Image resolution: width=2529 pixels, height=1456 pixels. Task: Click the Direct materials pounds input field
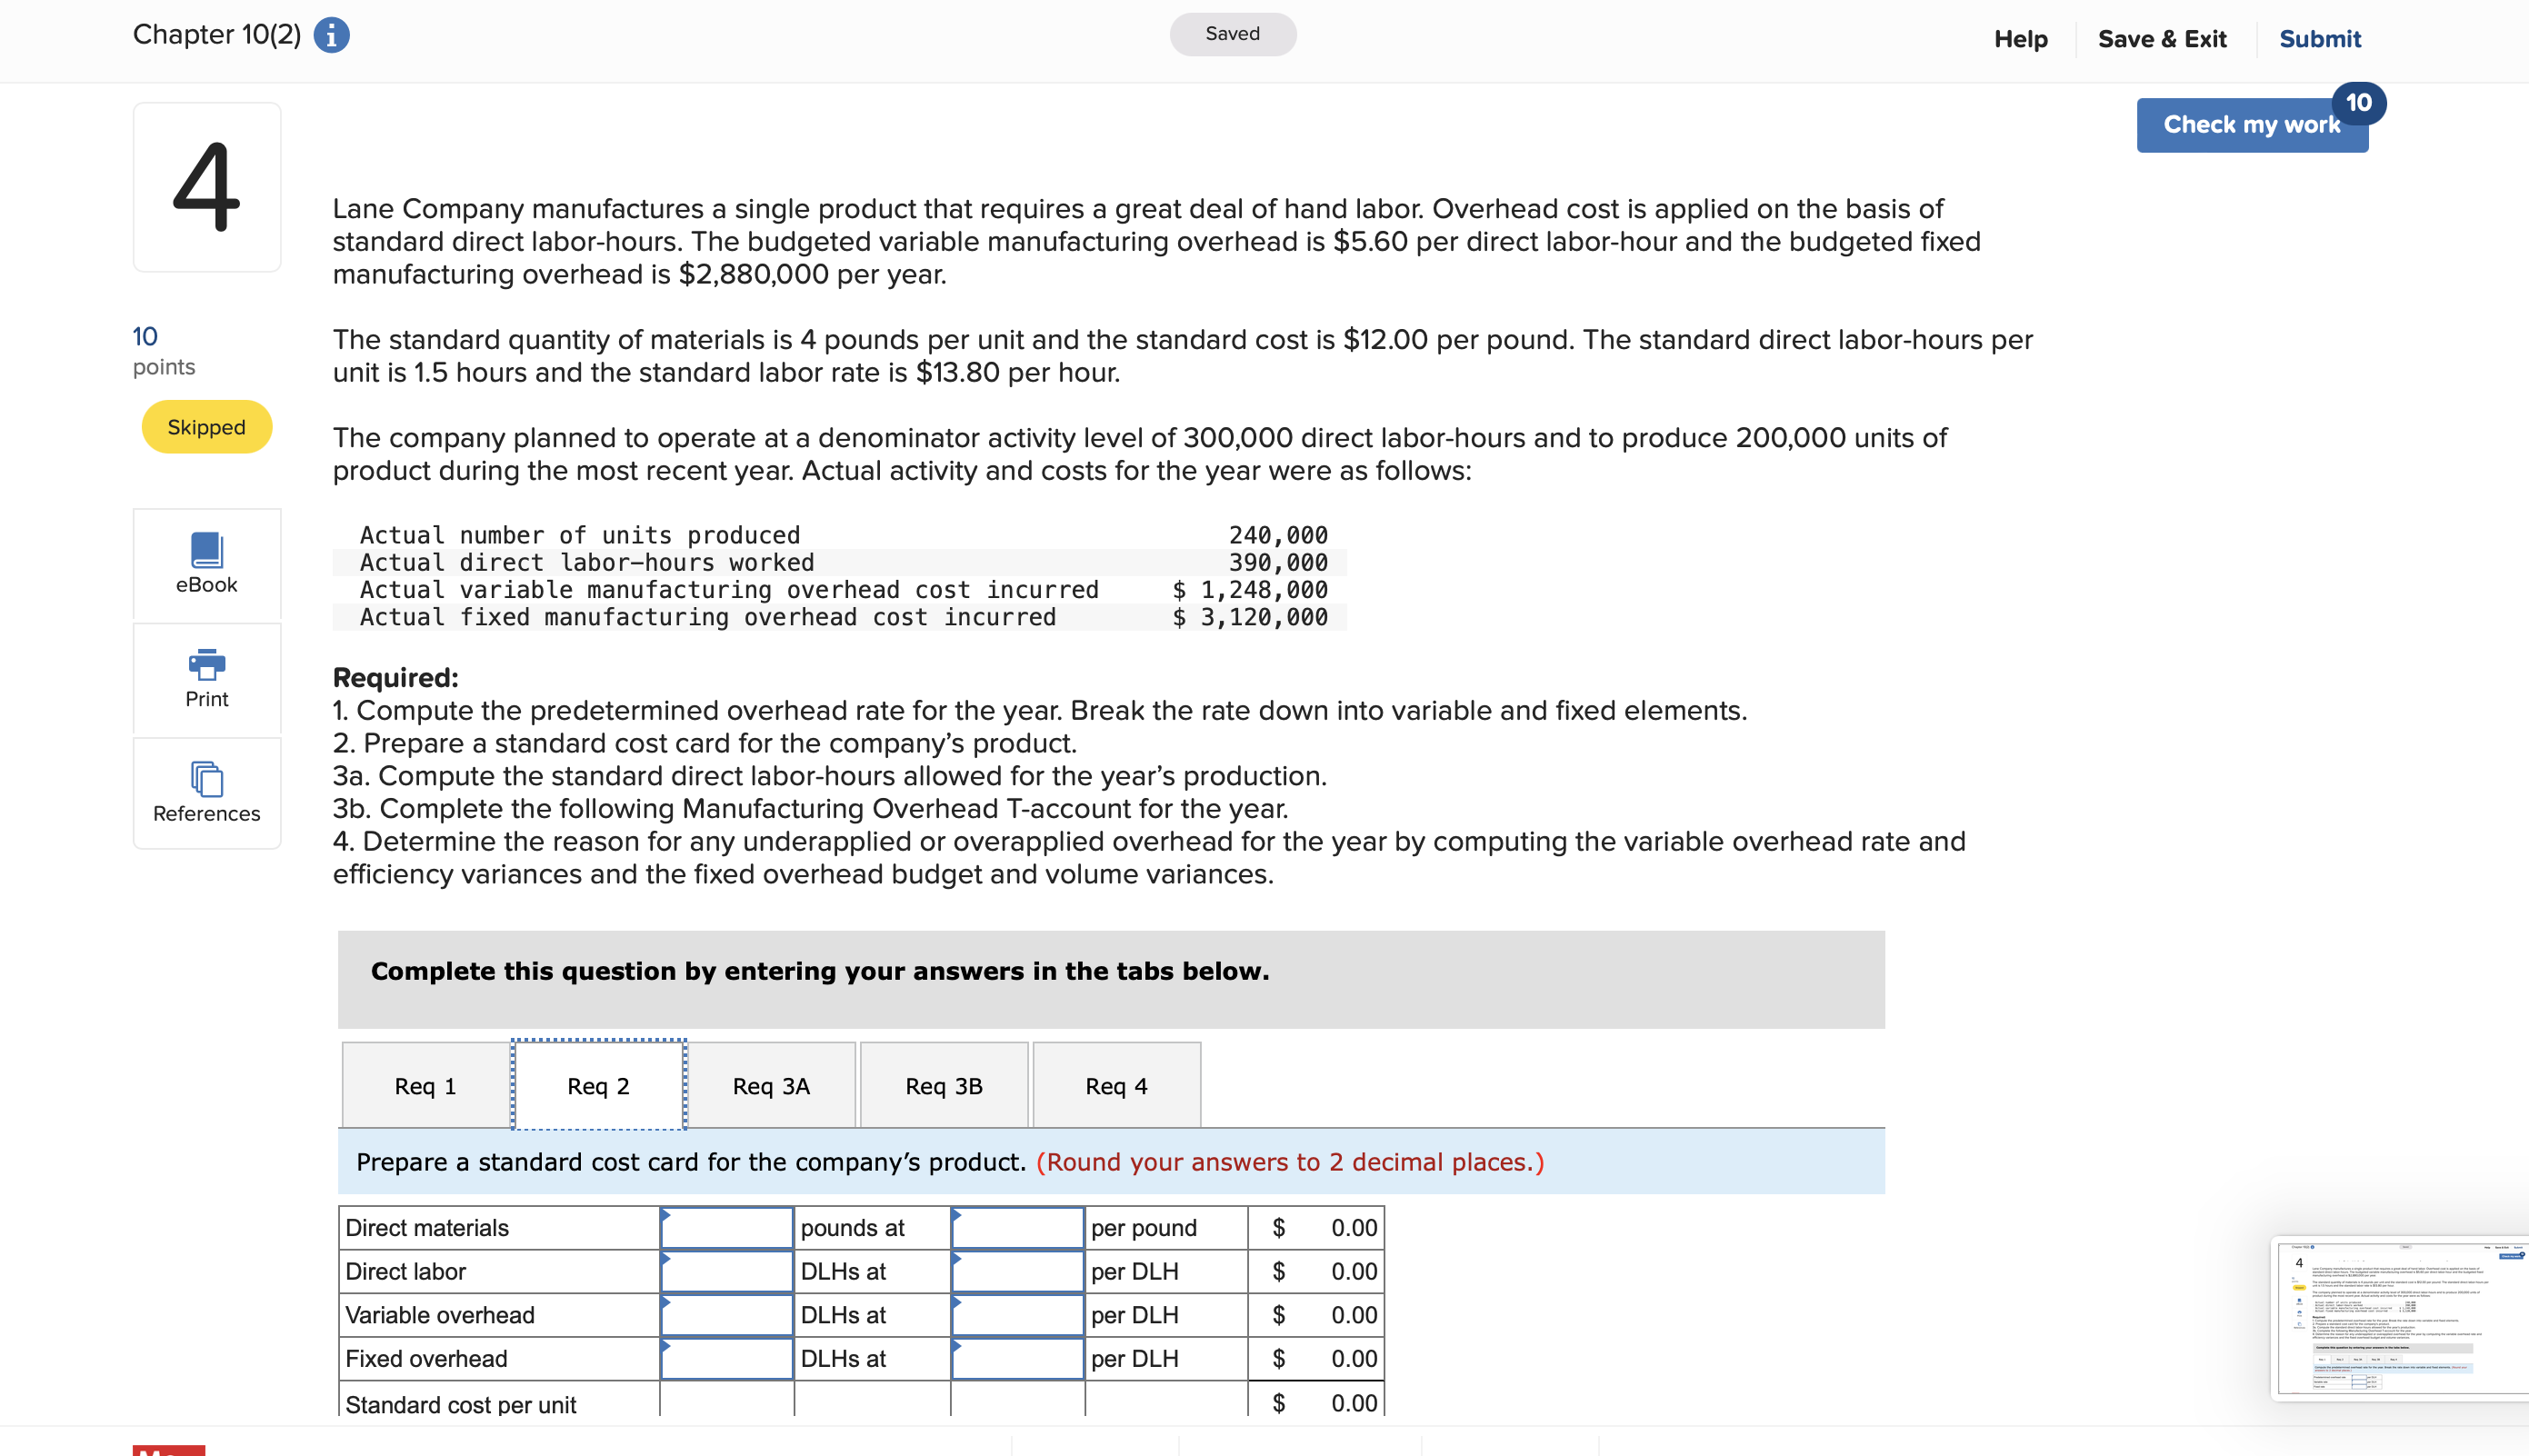727,1227
